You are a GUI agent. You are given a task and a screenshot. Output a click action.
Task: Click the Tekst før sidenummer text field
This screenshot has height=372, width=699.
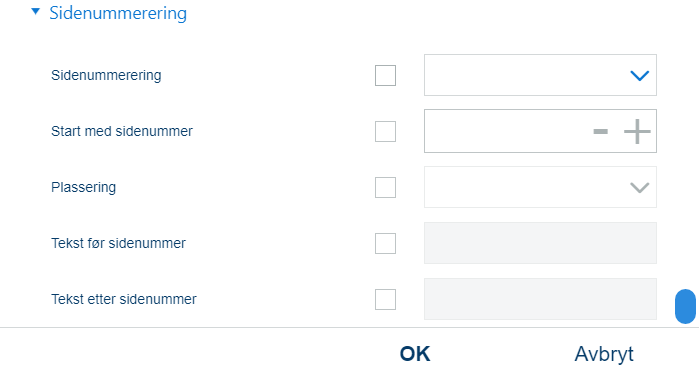click(x=540, y=243)
